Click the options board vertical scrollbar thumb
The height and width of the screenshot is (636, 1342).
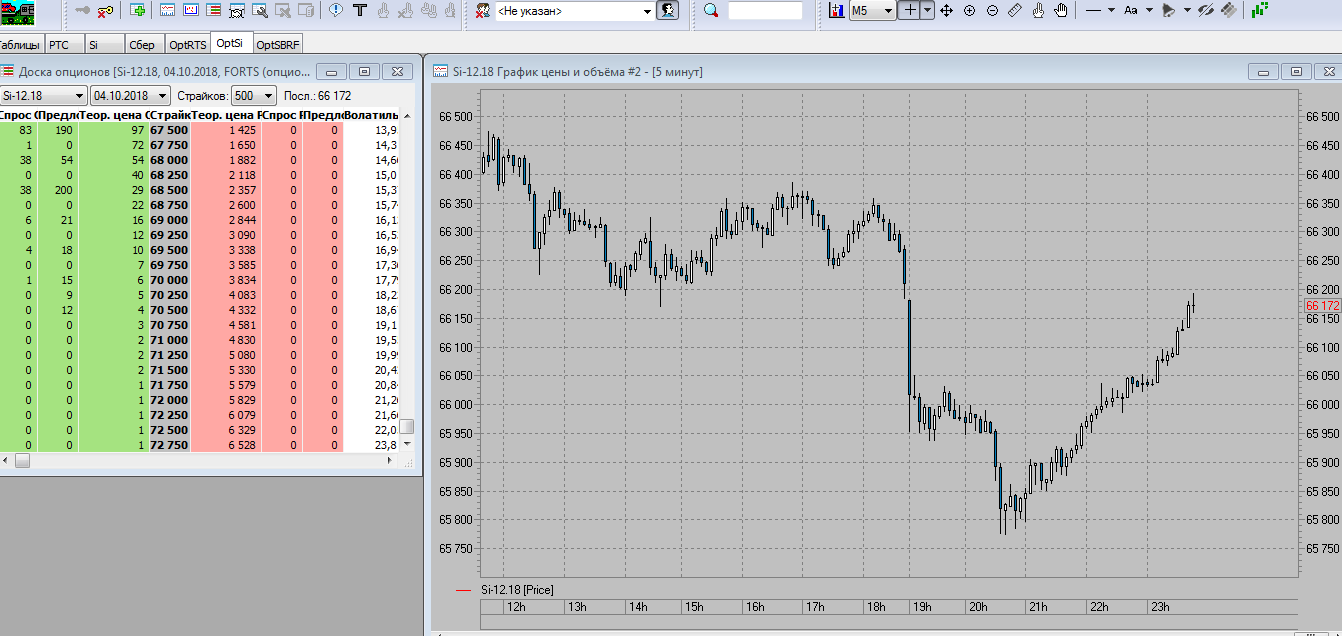[x=406, y=426]
